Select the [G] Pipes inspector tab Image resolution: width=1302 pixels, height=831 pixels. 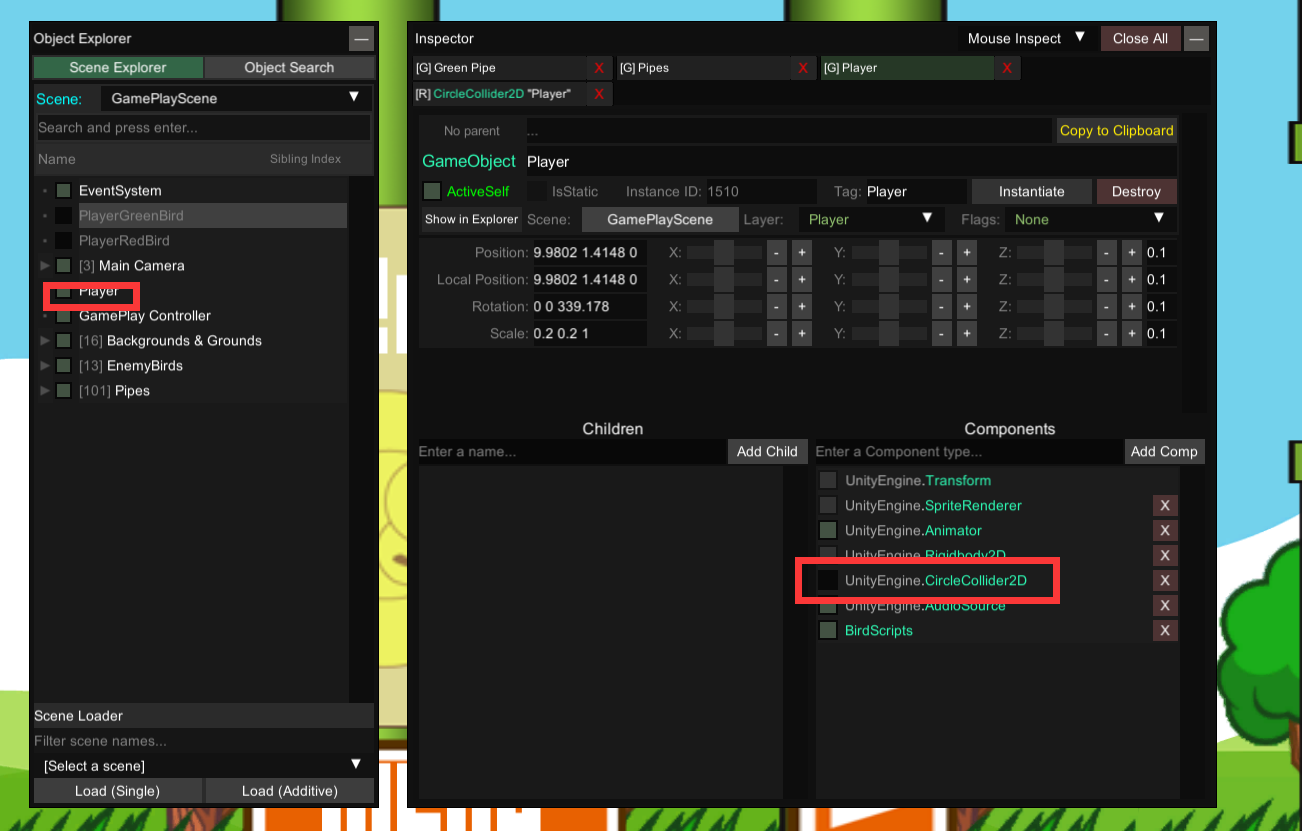click(703, 68)
